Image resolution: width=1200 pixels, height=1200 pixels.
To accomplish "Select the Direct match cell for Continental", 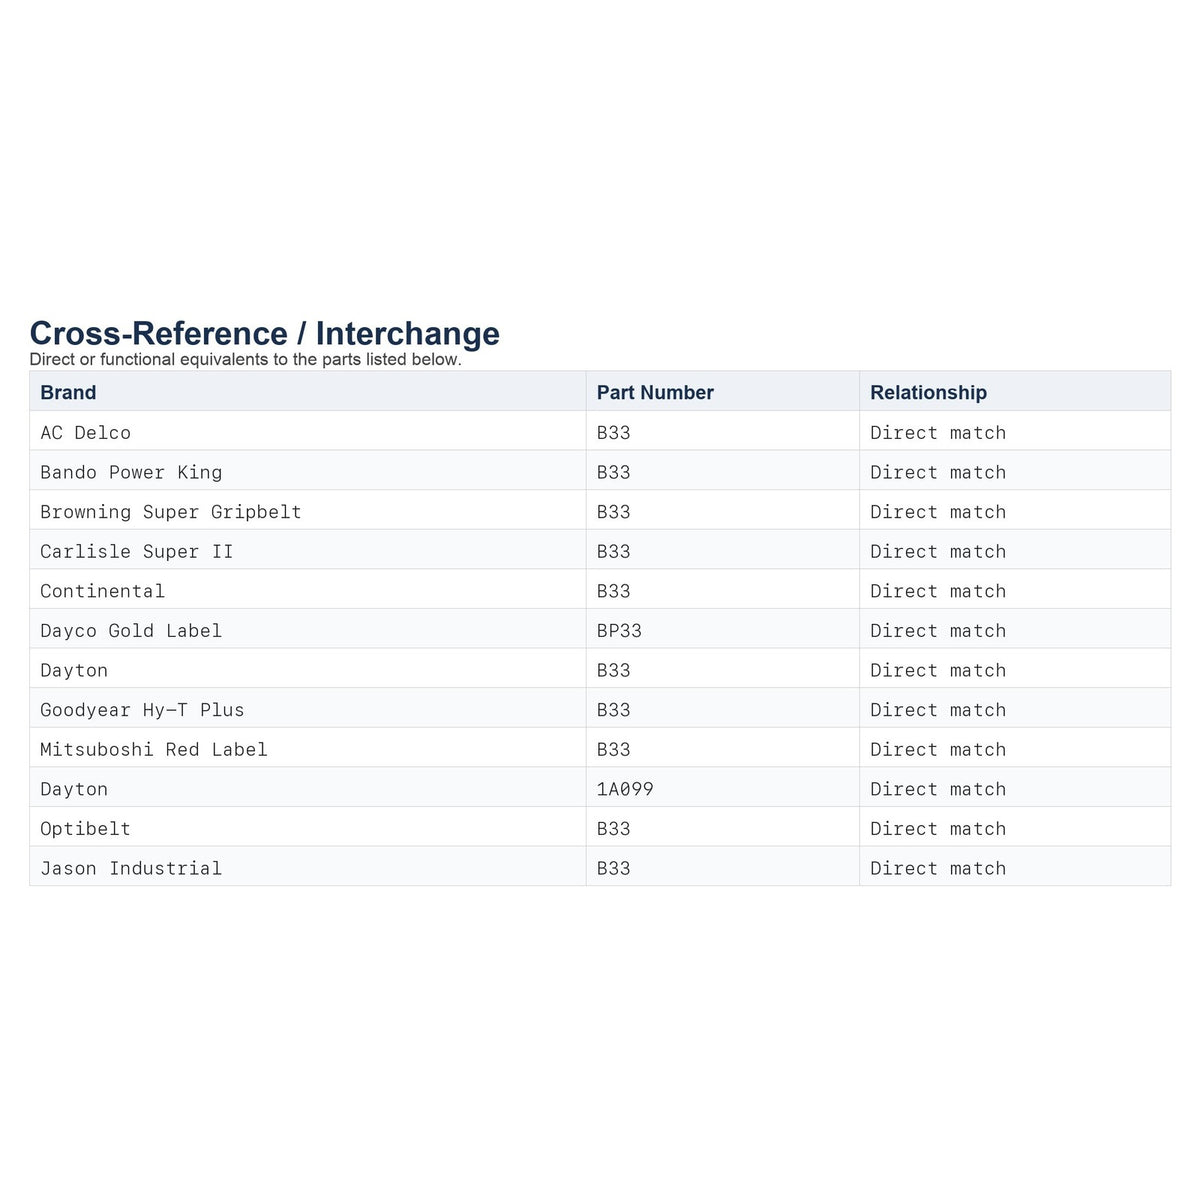I will [1015, 590].
